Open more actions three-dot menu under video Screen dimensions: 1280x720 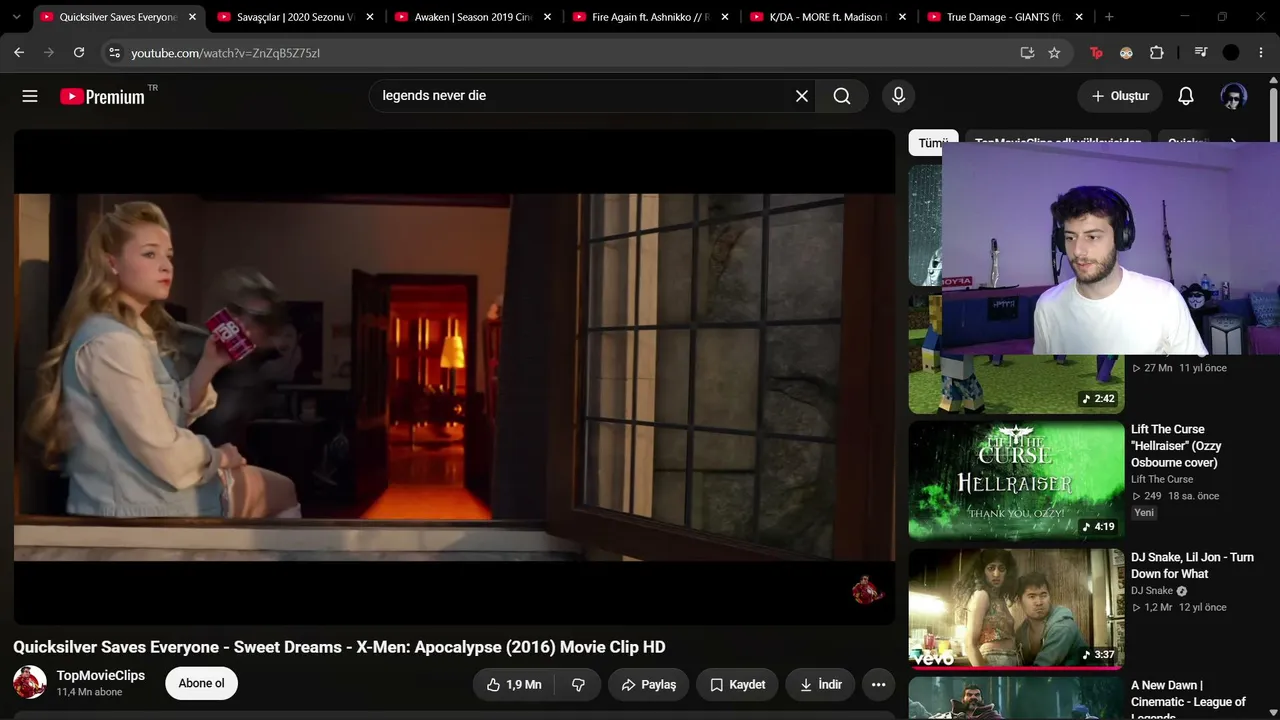pyautogui.click(x=878, y=685)
